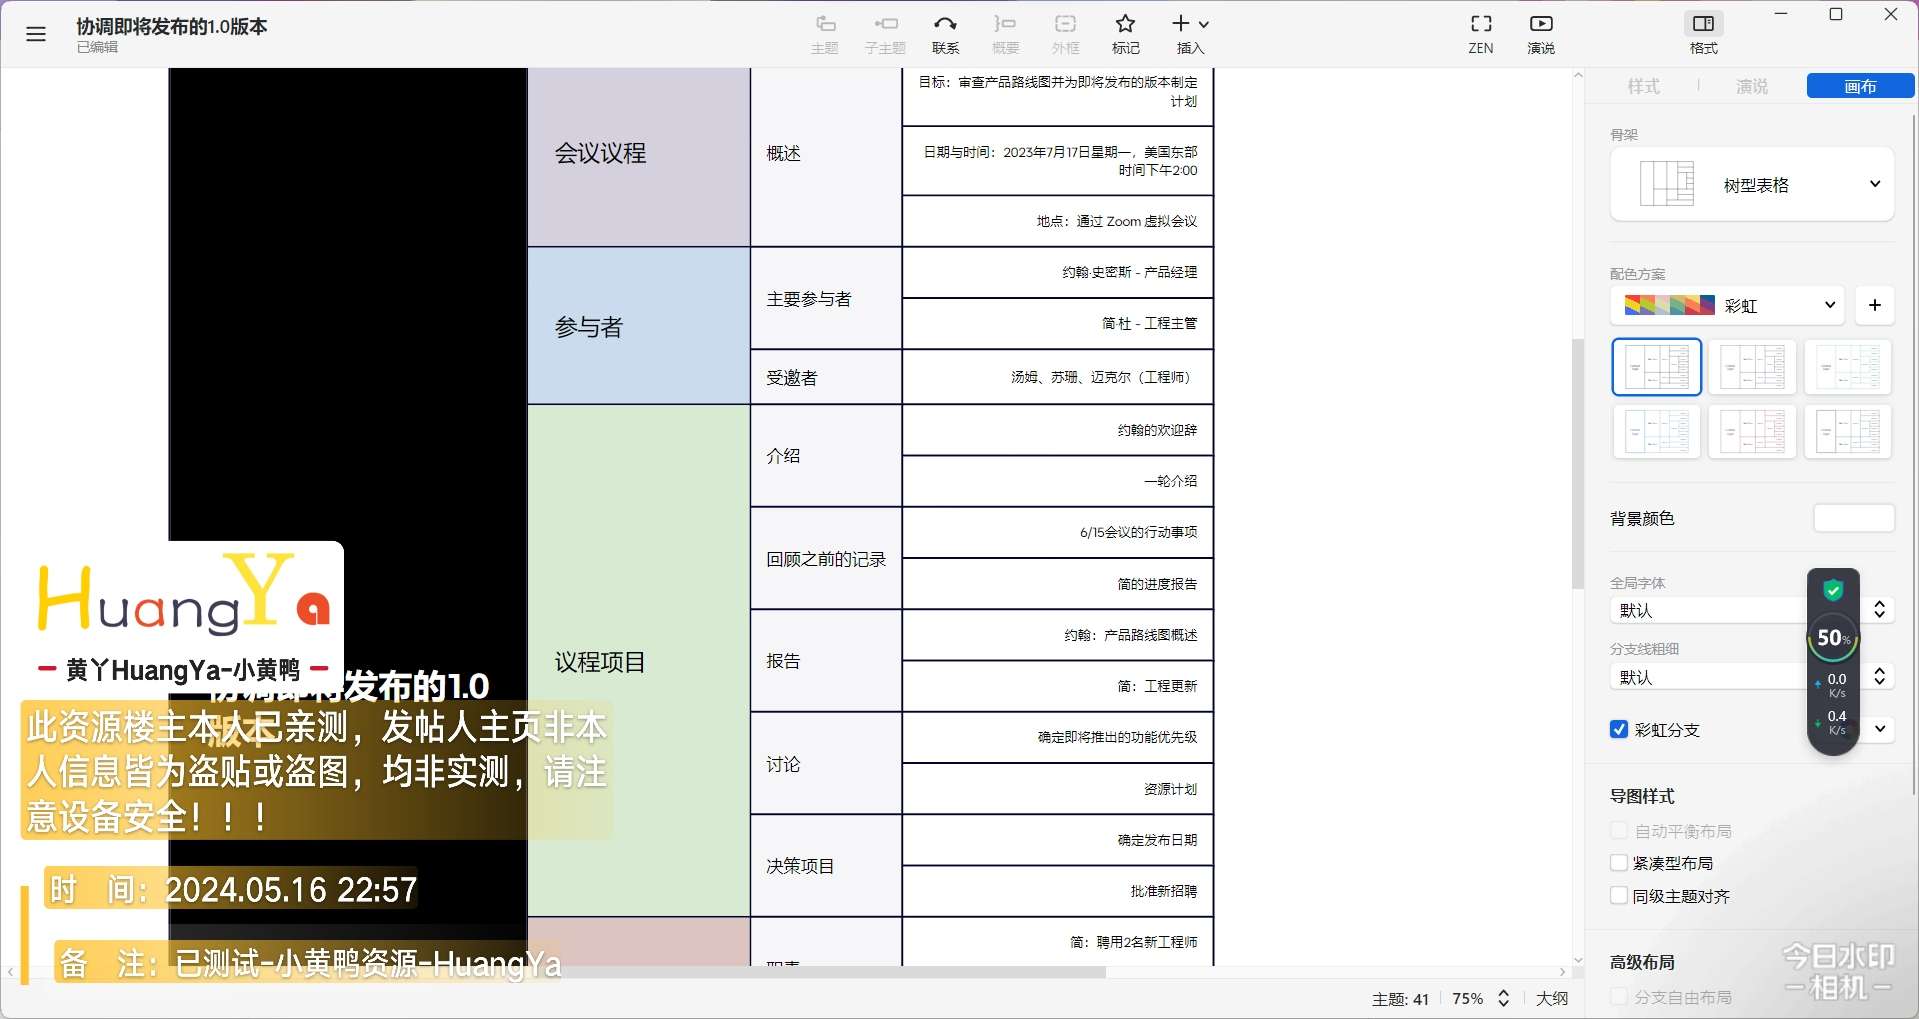1919x1019 pixels.
Task: Select the 6/15会议的行动事项 cell
Action: coord(1058,532)
